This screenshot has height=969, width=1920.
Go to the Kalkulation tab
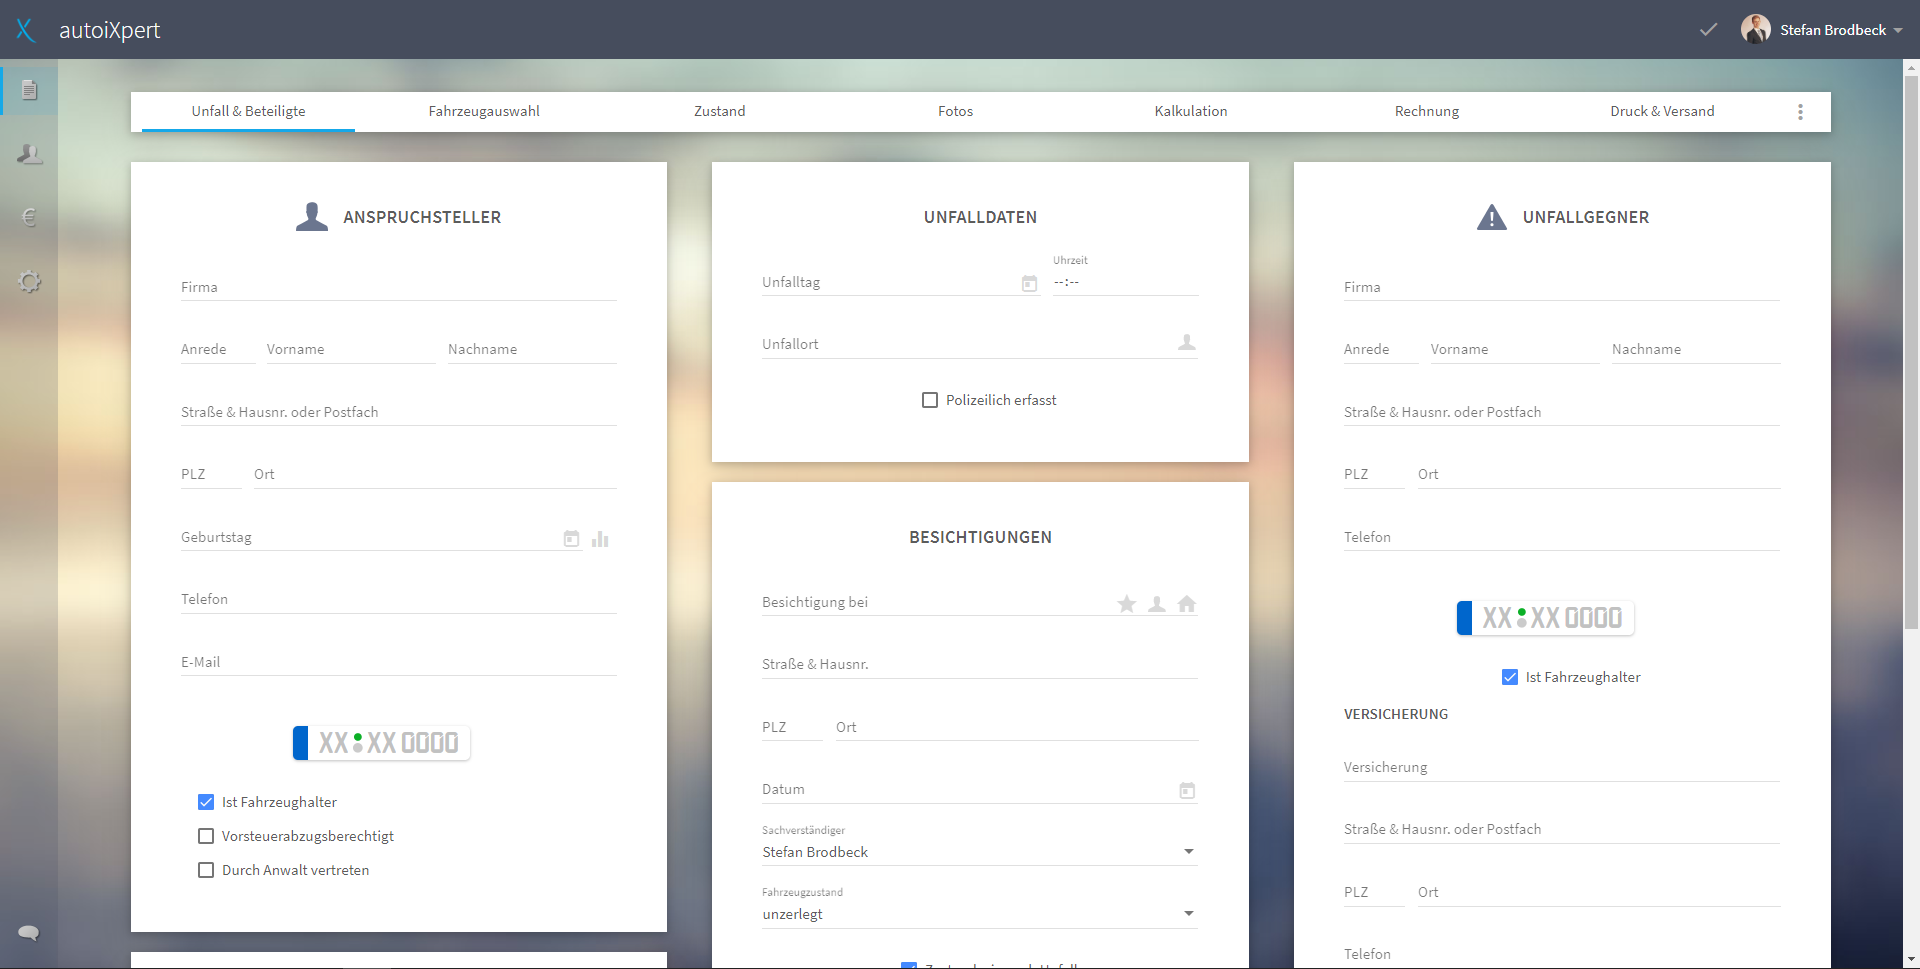pyautogui.click(x=1191, y=111)
